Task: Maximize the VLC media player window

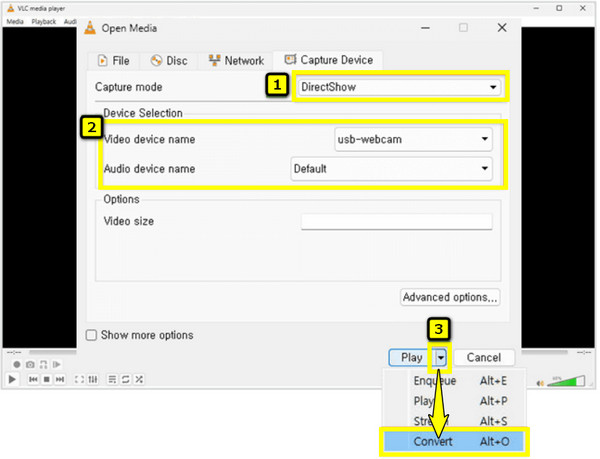Action: [559, 8]
